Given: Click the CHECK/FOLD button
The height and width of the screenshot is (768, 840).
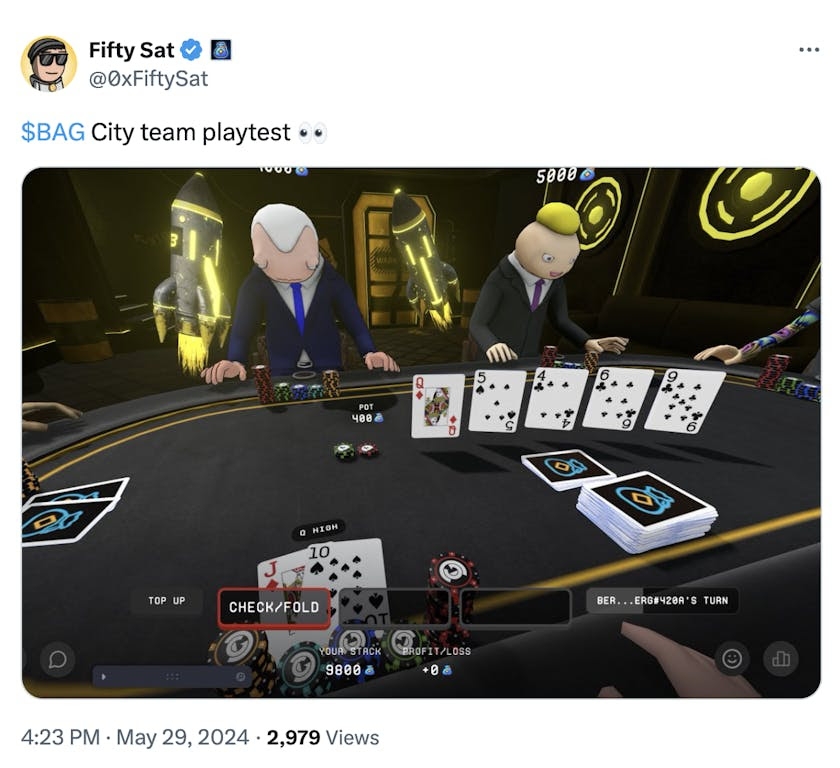Looking at the screenshot, I should 274,607.
